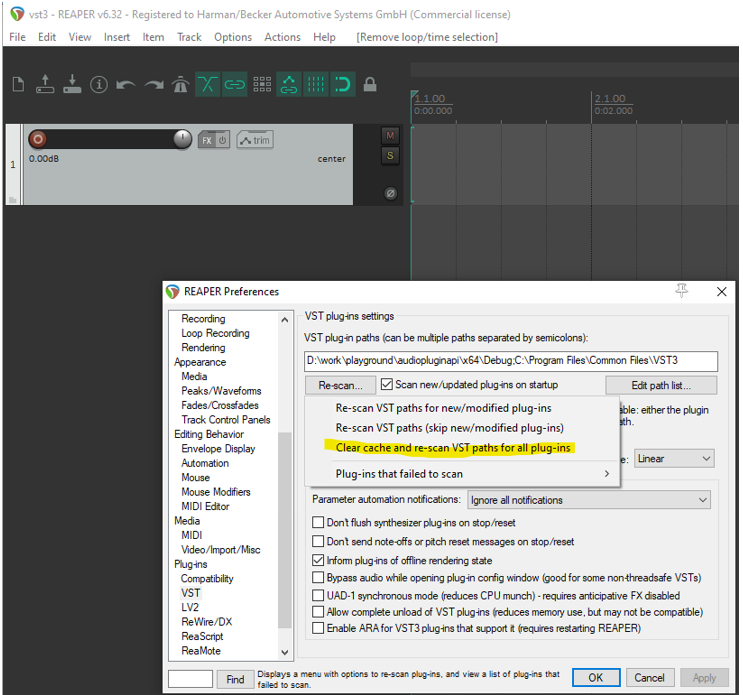Uncheck Inform plug-ins of offline rendering
The height and width of the screenshot is (695, 743).
tap(318, 560)
